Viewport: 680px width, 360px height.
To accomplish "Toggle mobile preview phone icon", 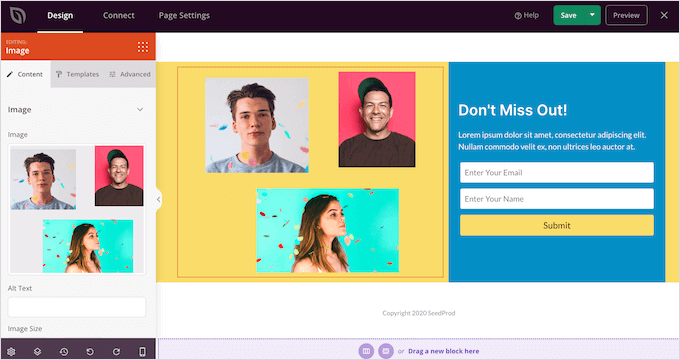I will coord(142,351).
